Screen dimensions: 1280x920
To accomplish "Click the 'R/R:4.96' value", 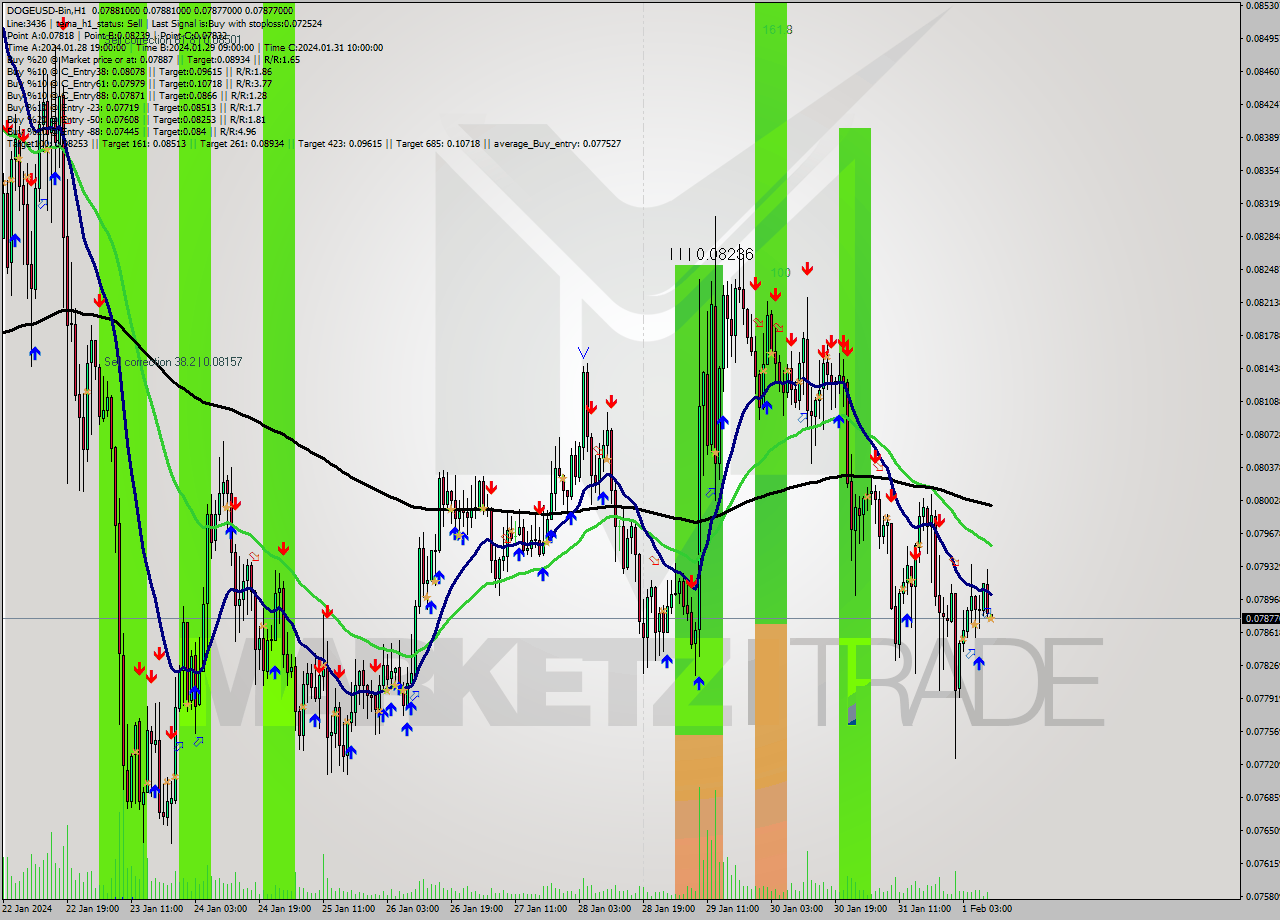I will click(238, 131).
